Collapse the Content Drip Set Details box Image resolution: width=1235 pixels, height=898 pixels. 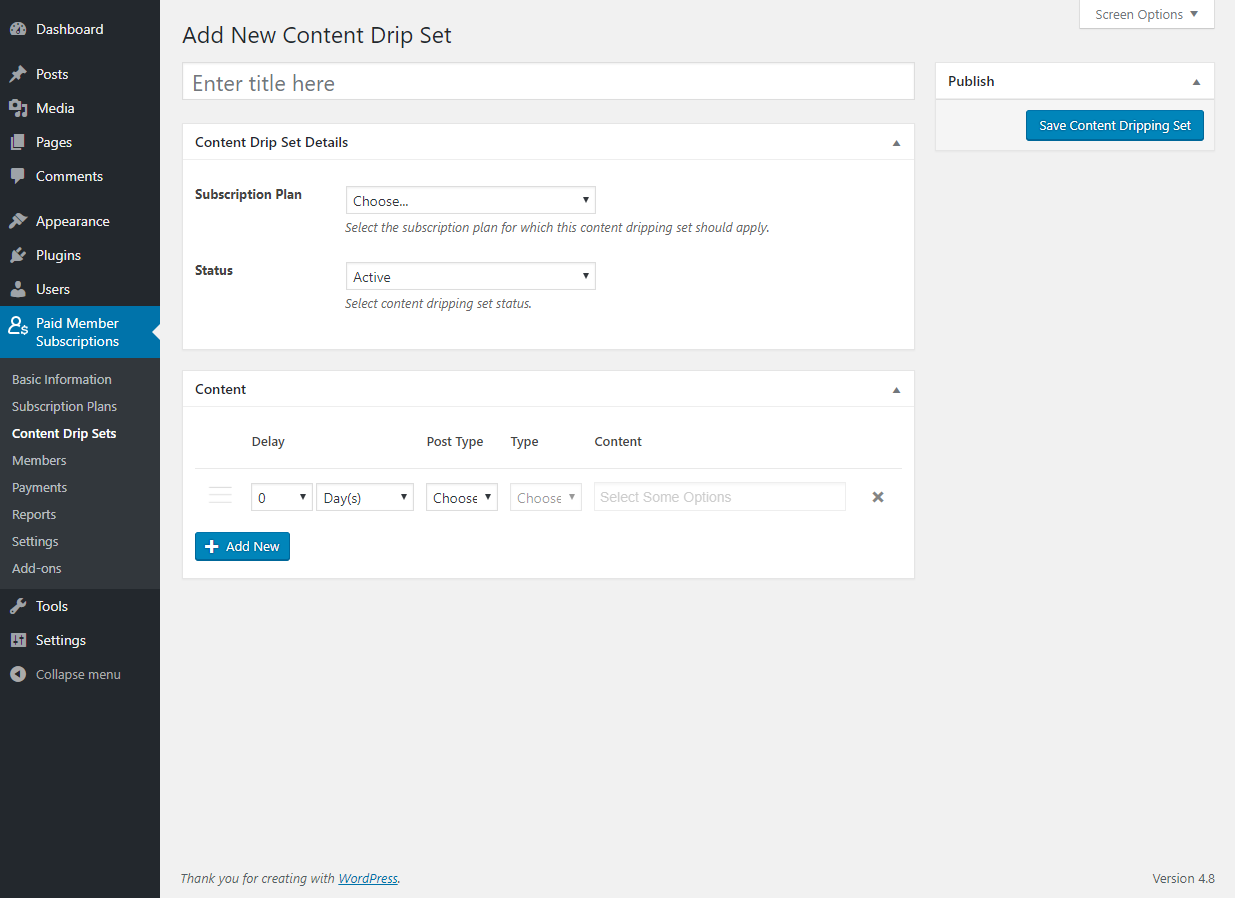click(896, 143)
